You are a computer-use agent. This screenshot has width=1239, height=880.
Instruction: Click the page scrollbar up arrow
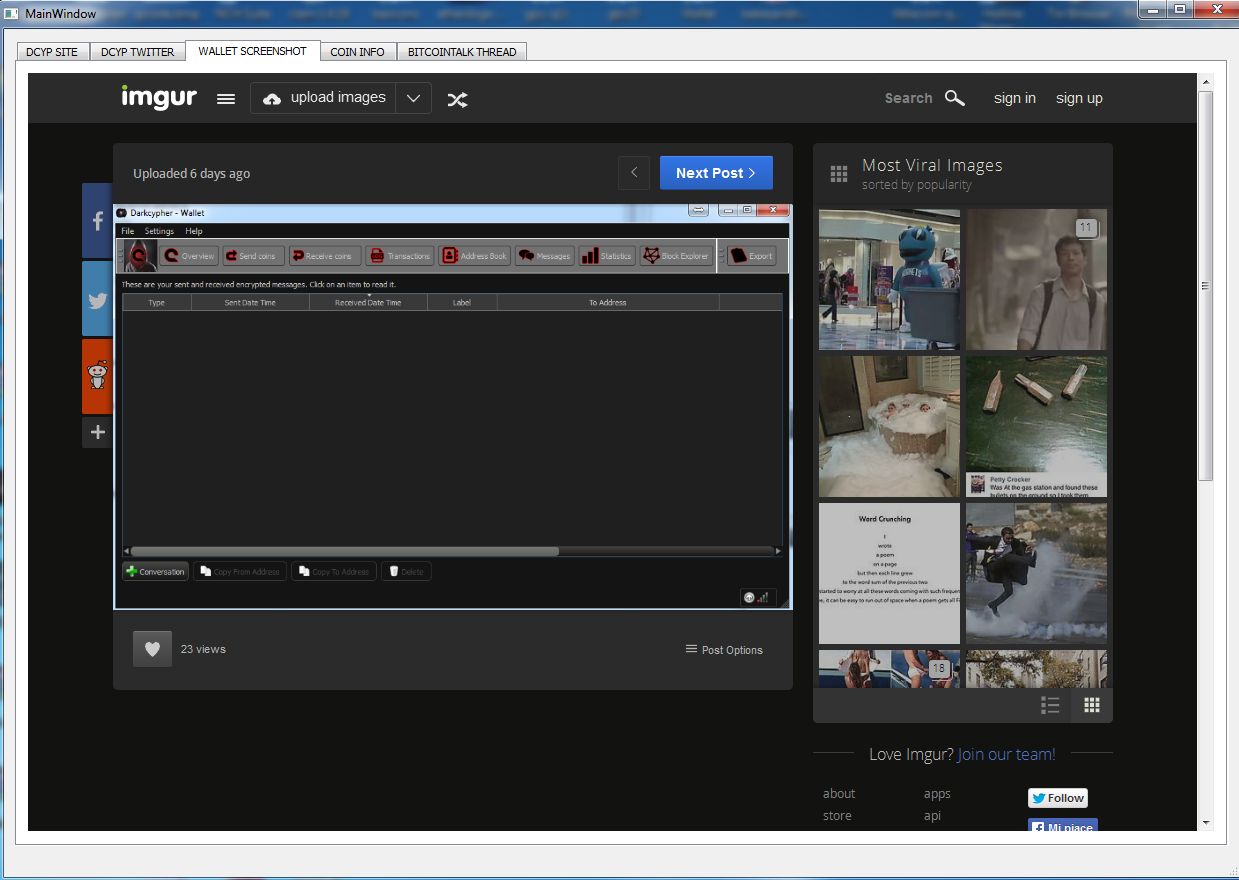point(1206,82)
